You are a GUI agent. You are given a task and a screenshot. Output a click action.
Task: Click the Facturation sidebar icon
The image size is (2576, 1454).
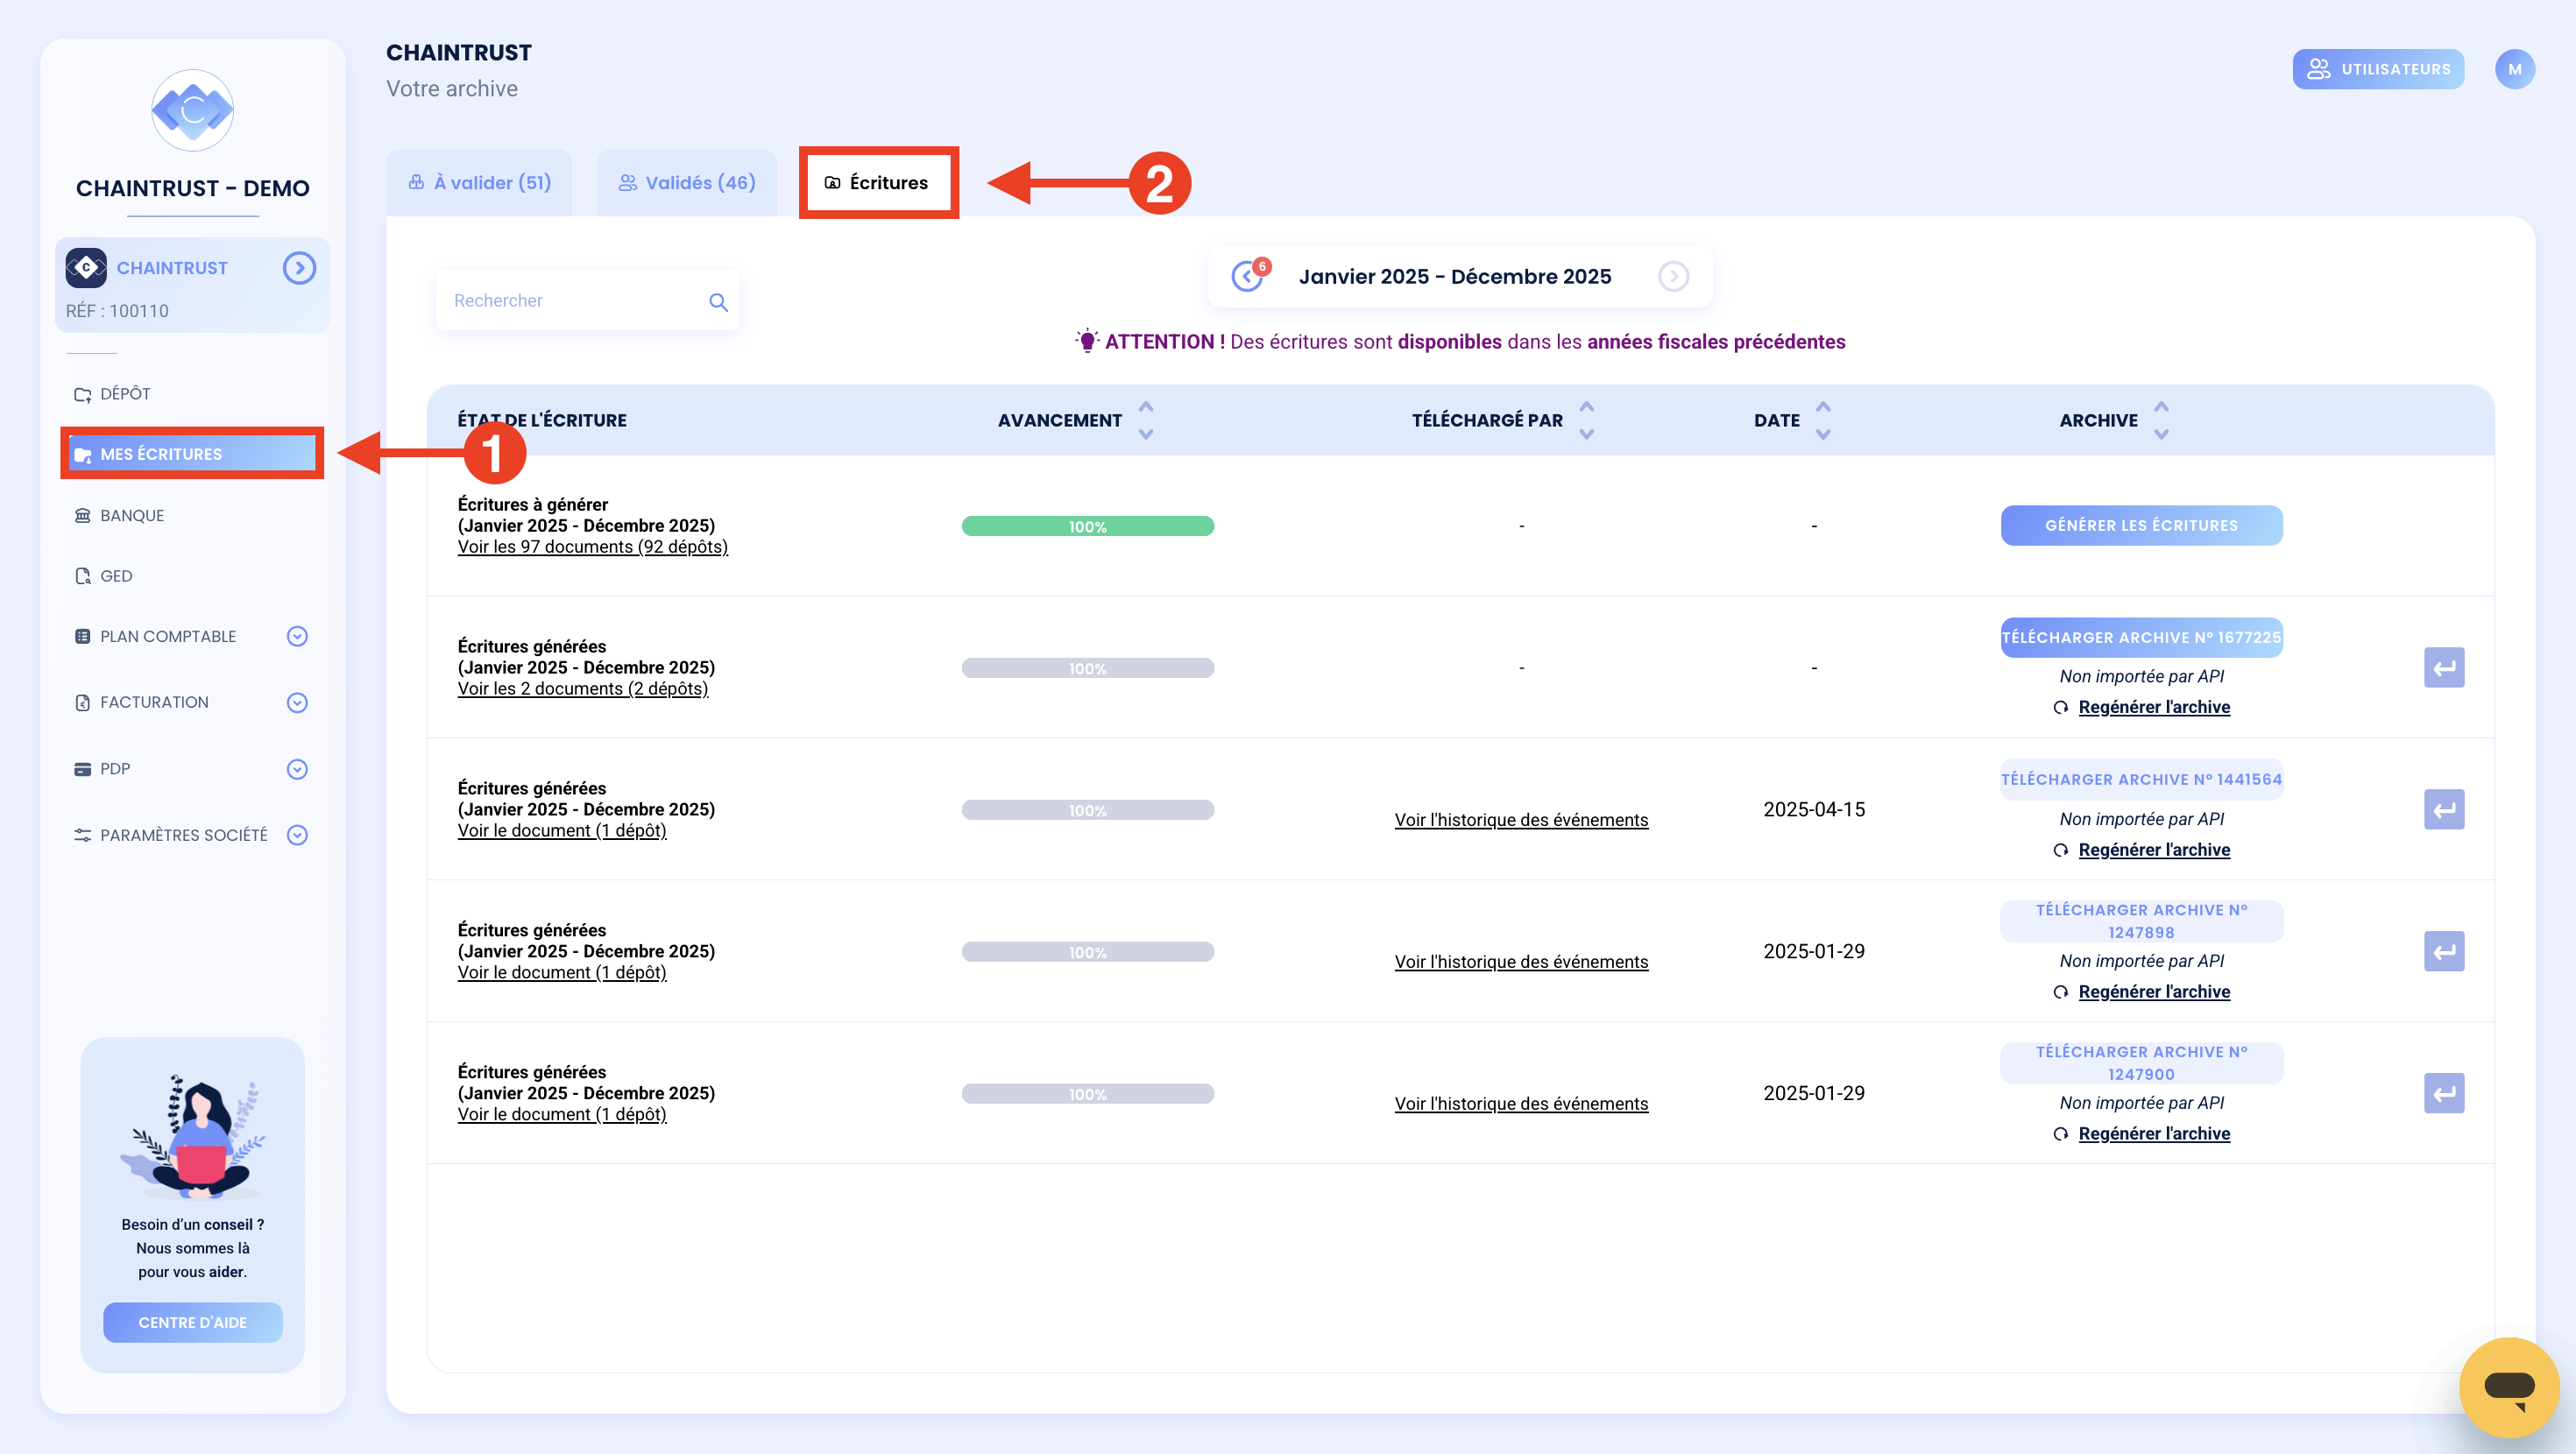coord(83,702)
